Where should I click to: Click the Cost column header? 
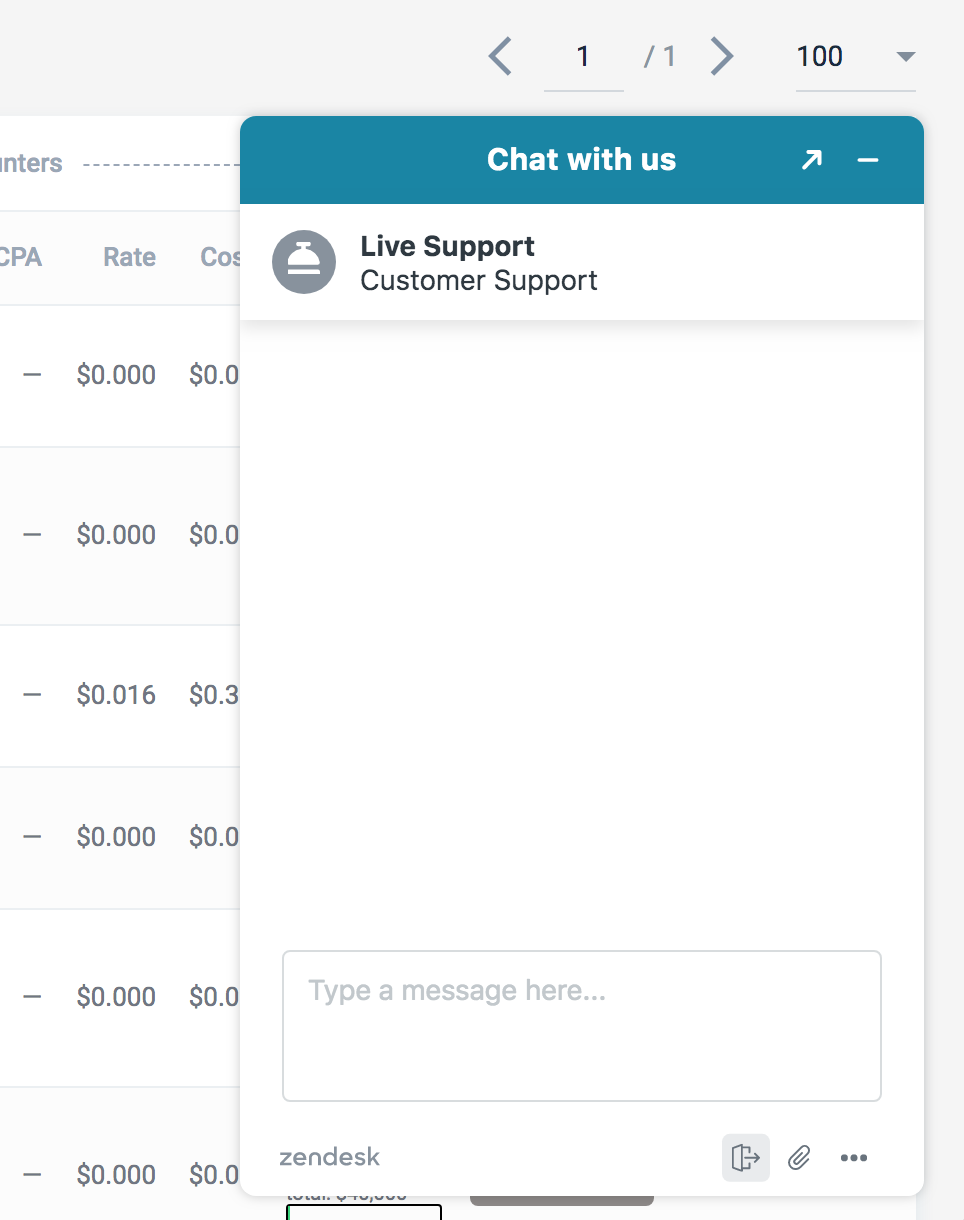click(x=220, y=257)
